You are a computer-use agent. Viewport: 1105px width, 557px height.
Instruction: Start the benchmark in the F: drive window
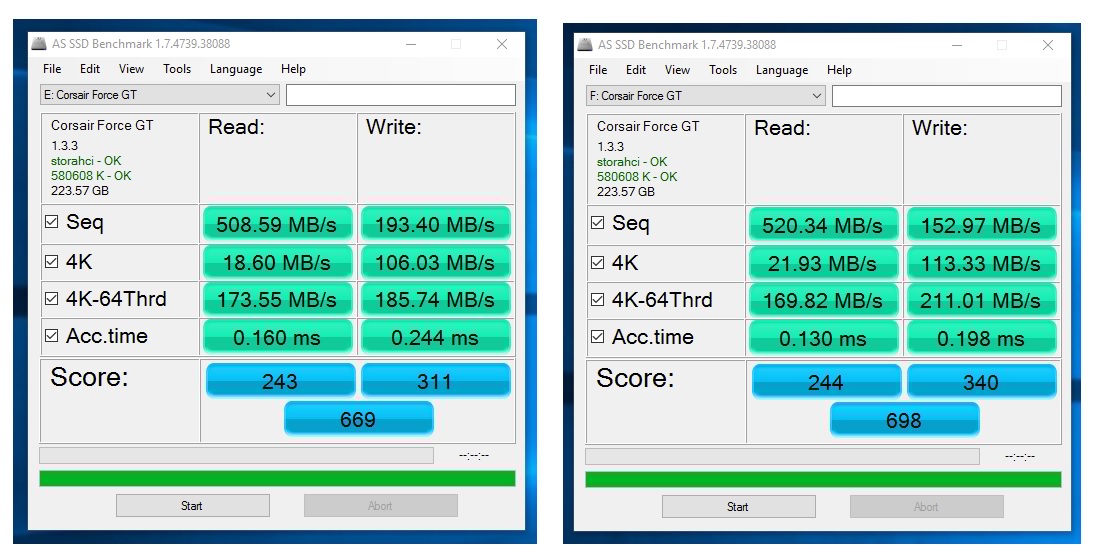[x=739, y=506]
